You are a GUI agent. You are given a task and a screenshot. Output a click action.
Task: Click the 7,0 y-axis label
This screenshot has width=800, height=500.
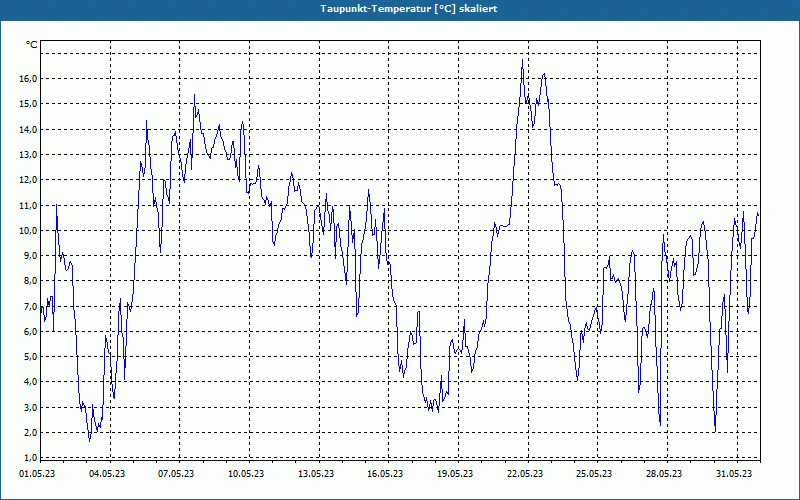[x=30, y=306]
